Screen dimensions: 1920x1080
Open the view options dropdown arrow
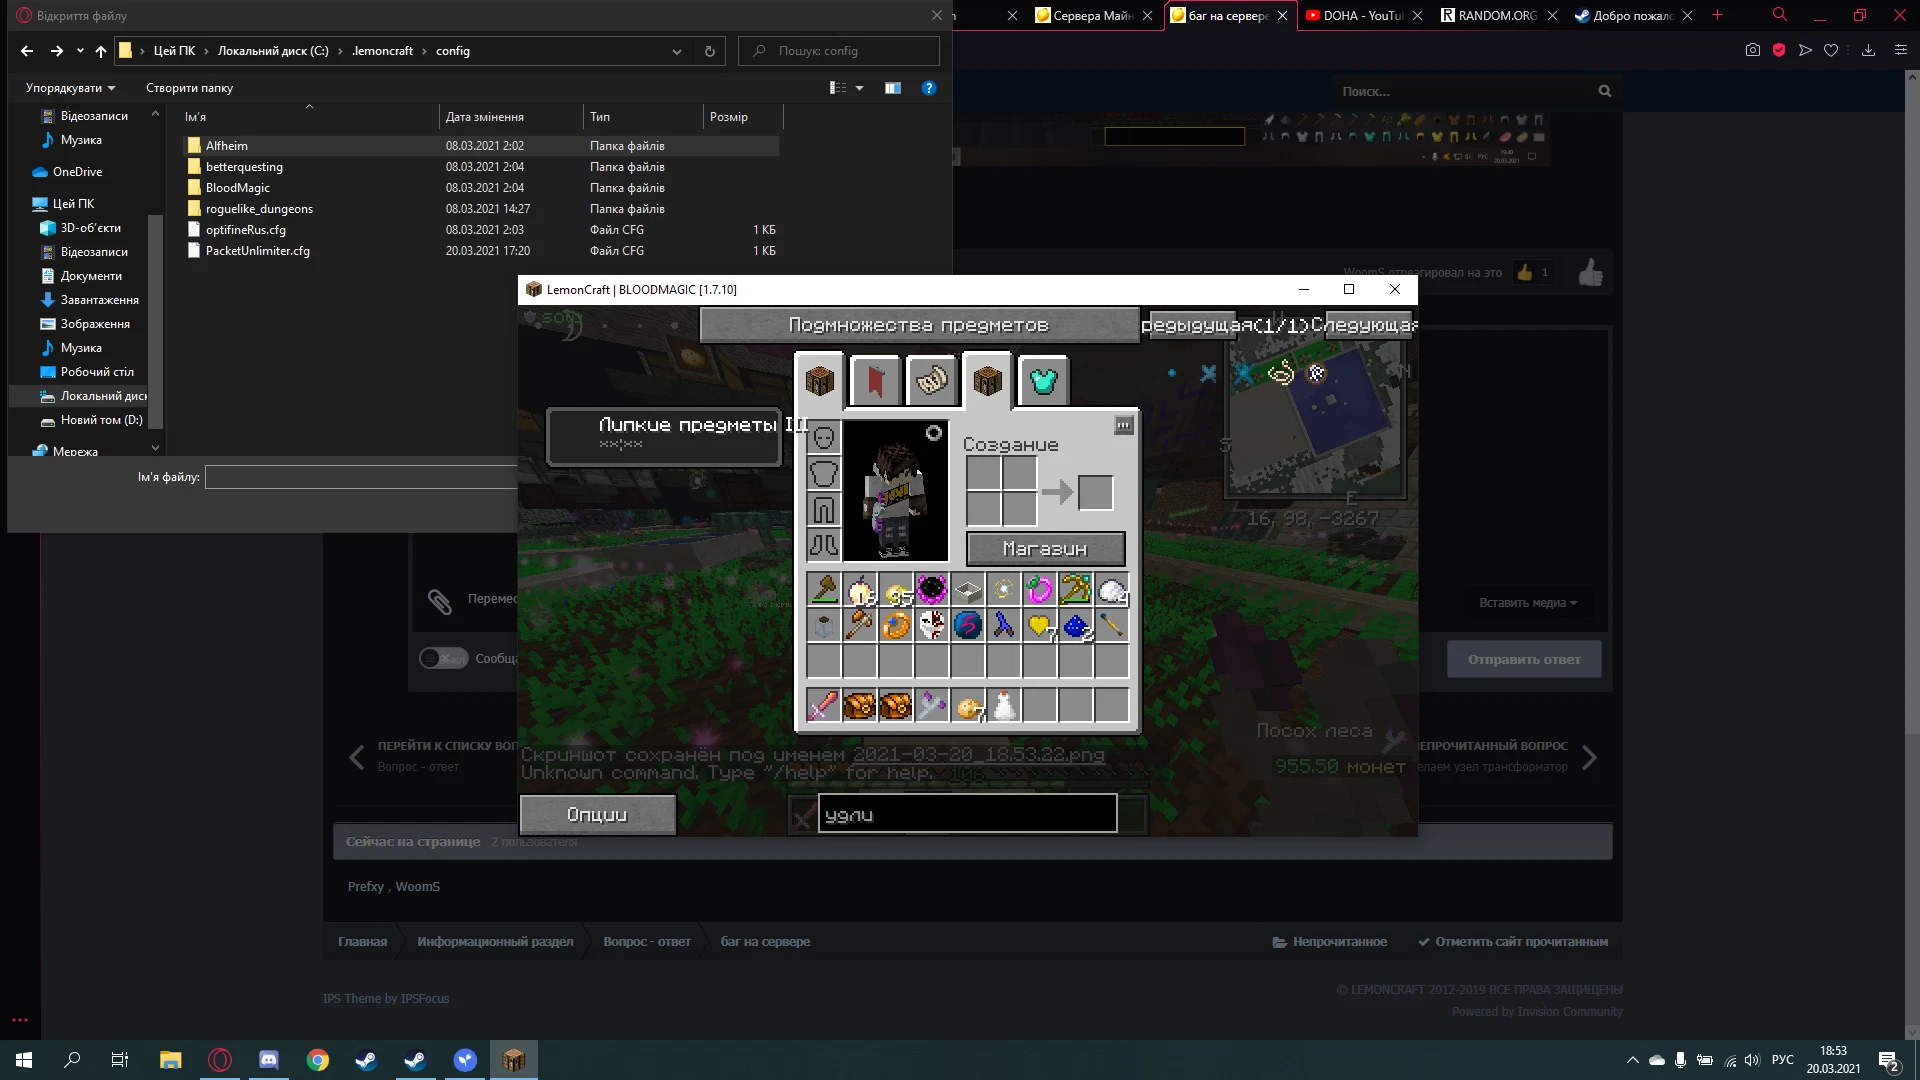(859, 88)
